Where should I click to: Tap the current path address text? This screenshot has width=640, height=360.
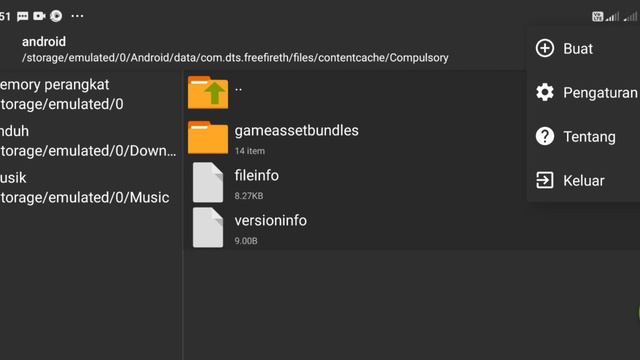click(x=235, y=58)
